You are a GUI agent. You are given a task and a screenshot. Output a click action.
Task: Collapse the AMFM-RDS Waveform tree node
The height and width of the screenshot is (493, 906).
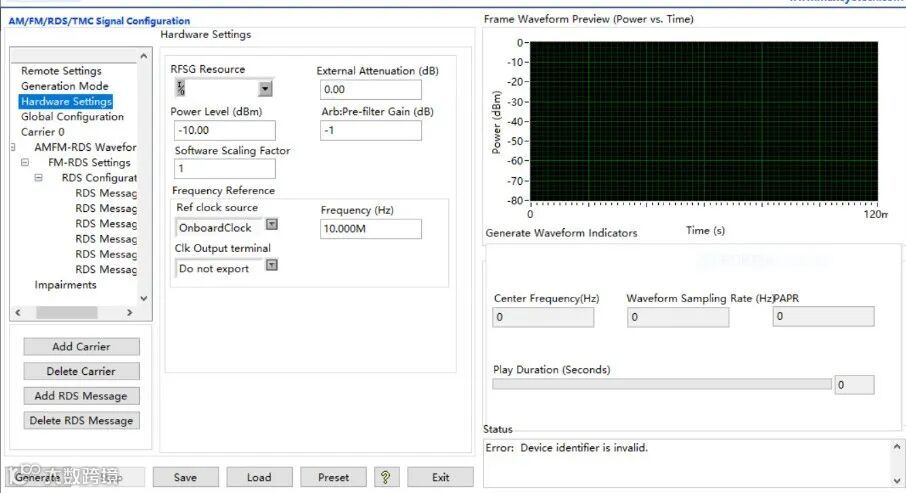coord(13,147)
